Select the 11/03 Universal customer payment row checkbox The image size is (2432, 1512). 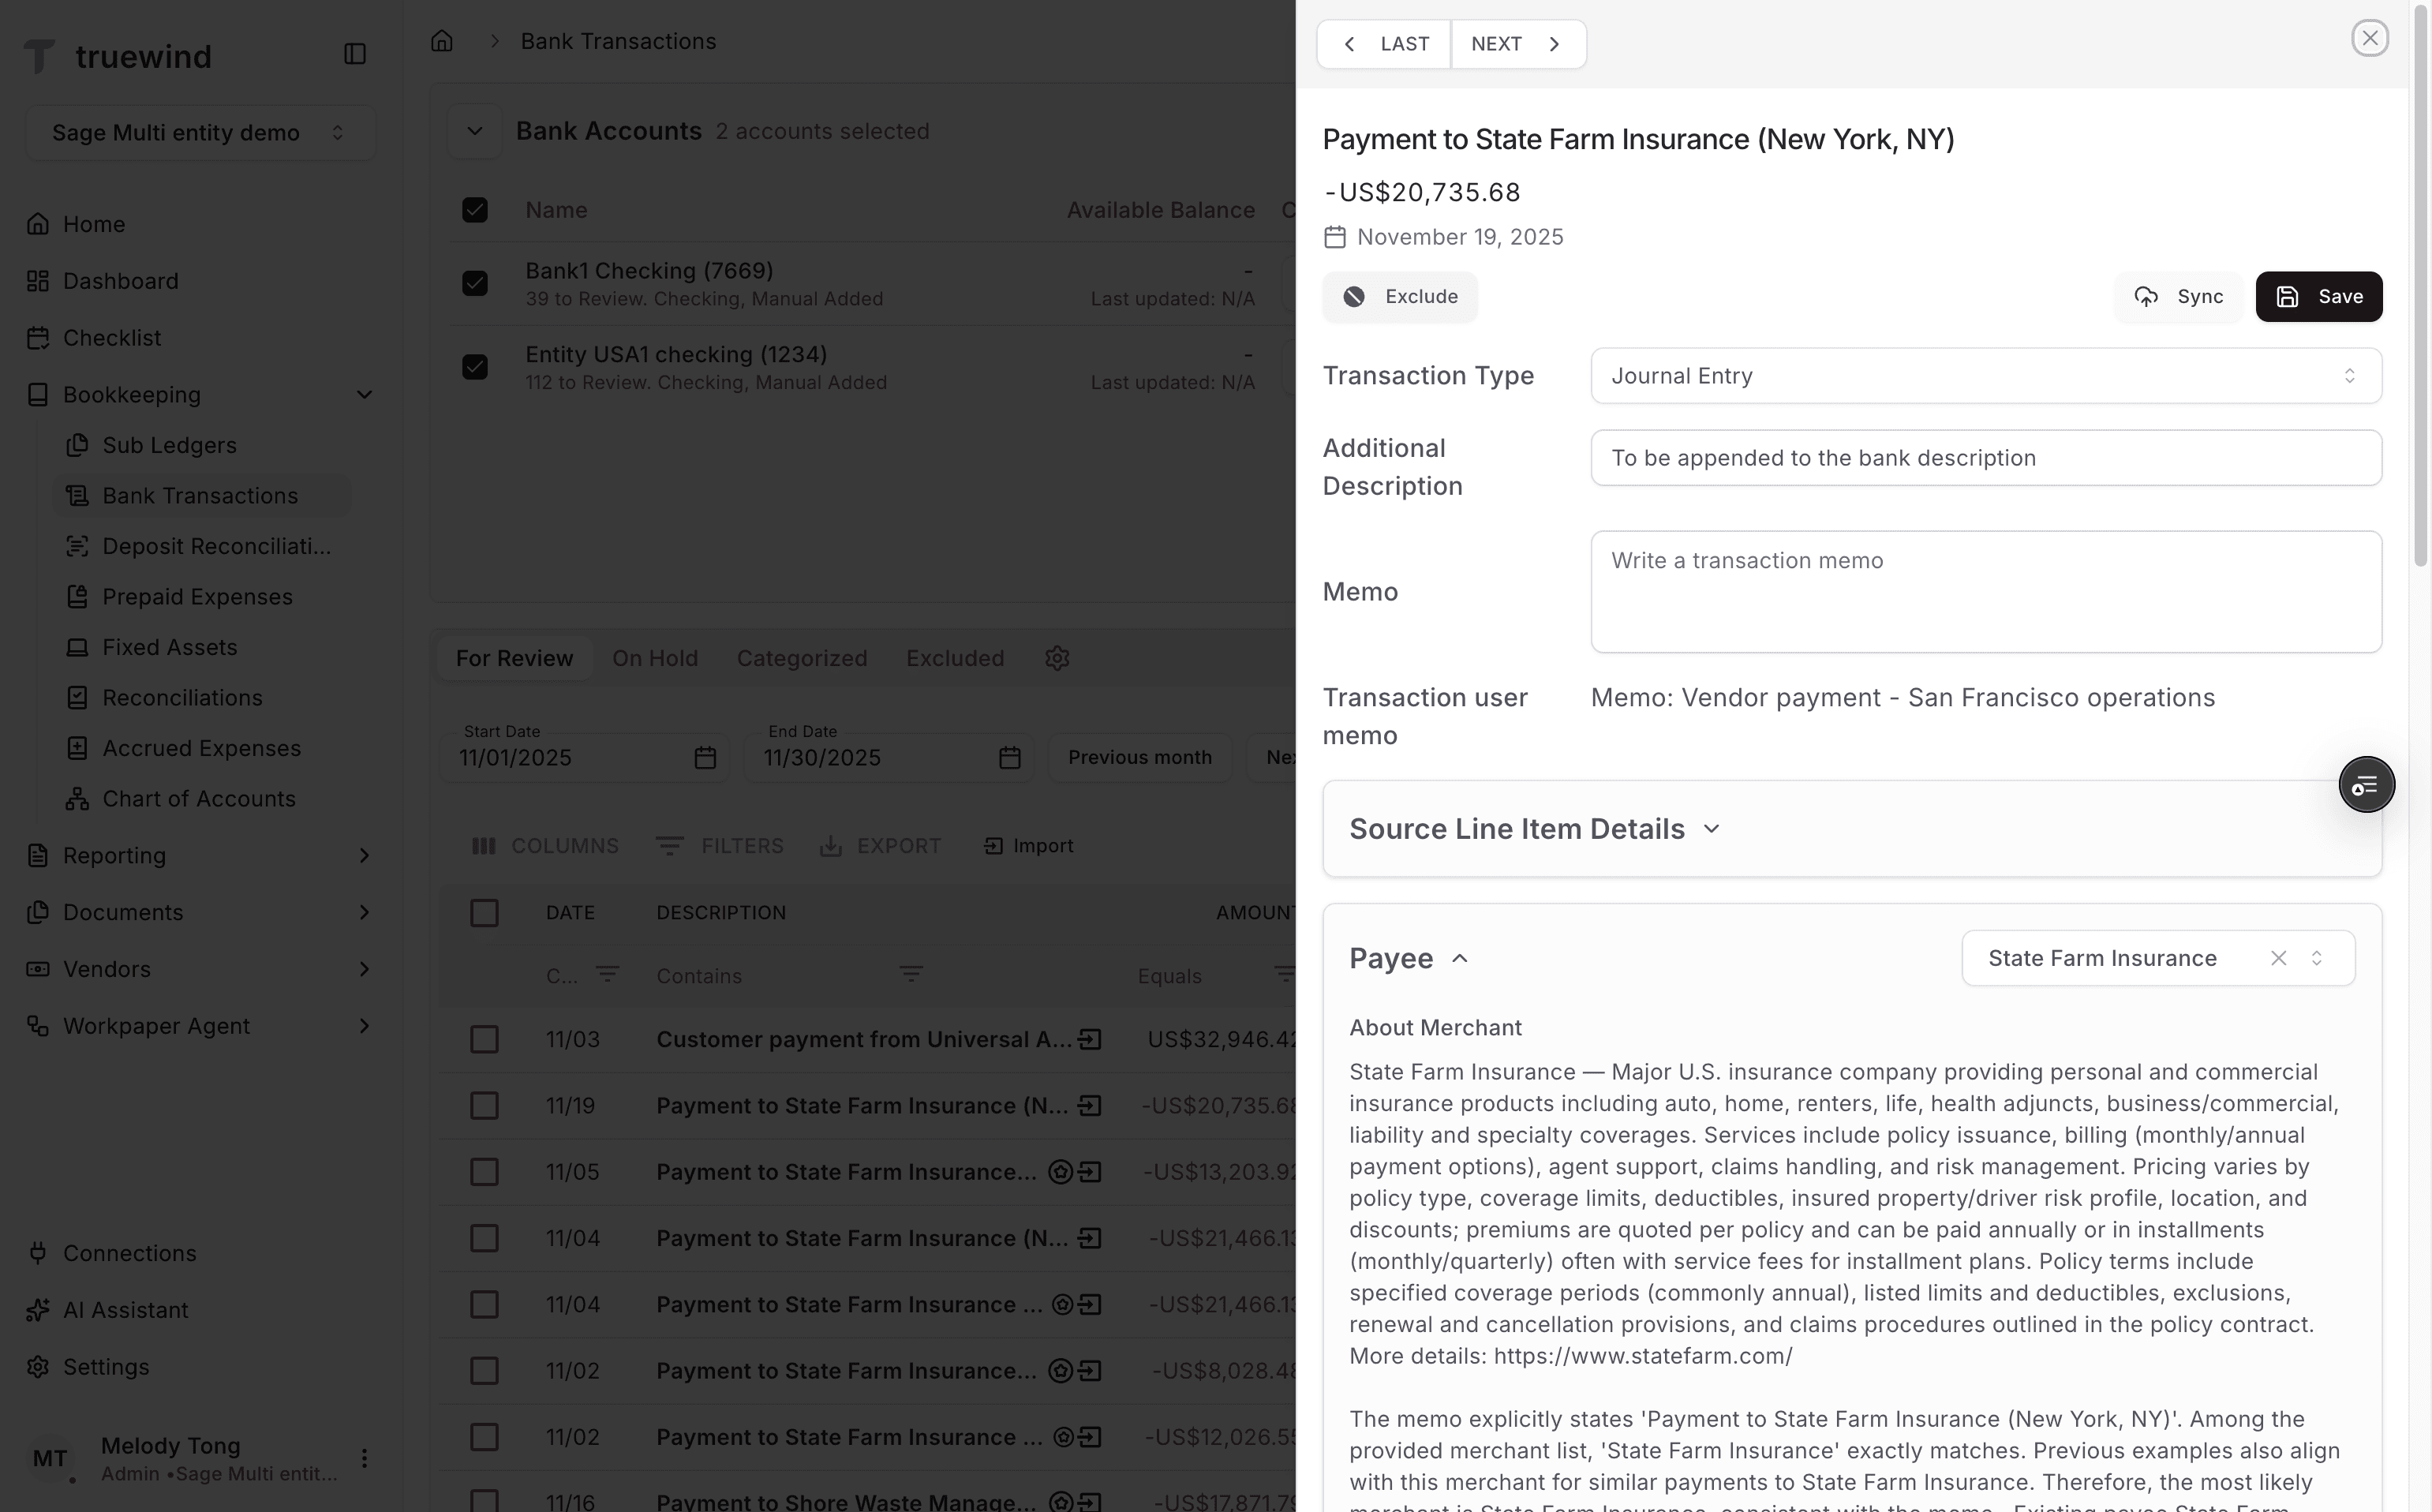pos(484,1040)
